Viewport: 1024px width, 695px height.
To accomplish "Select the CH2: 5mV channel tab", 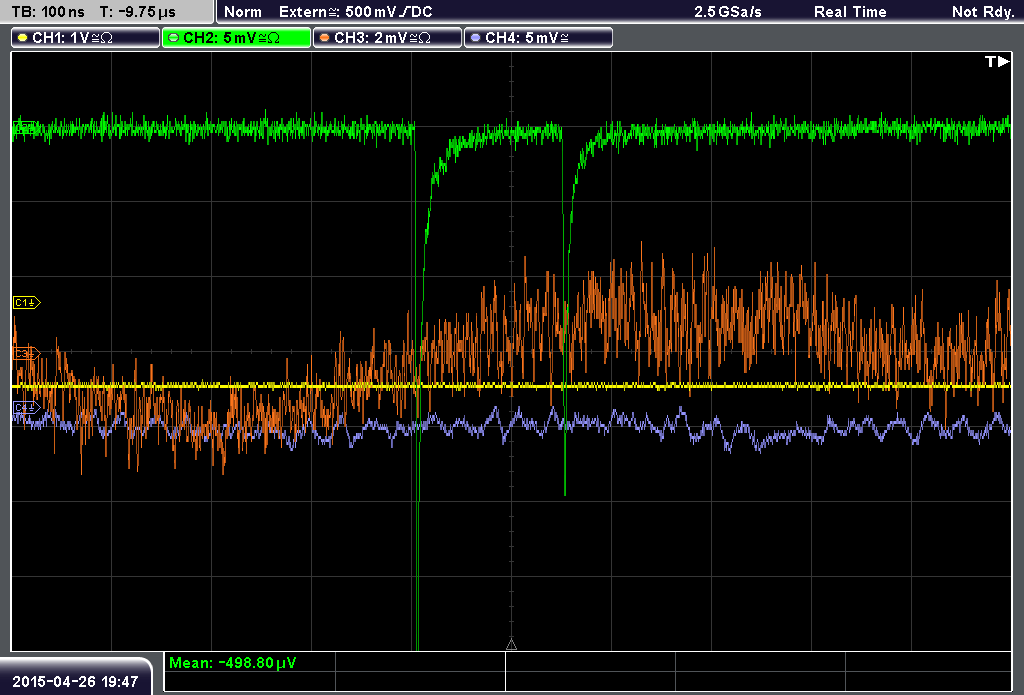I will coord(236,38).
